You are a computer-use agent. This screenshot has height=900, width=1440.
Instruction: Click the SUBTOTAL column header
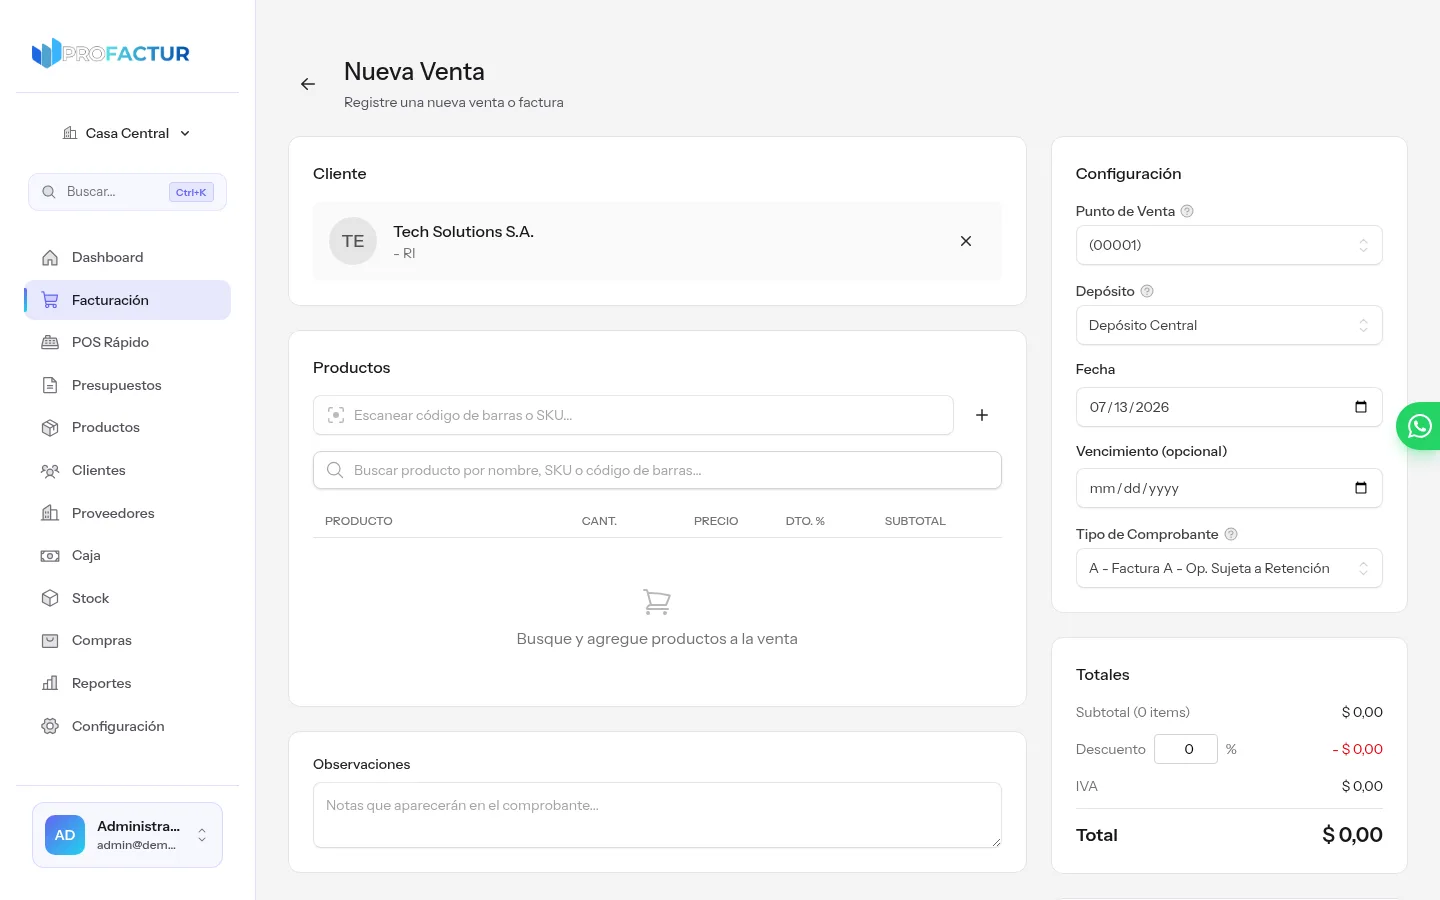pos(915,521)
